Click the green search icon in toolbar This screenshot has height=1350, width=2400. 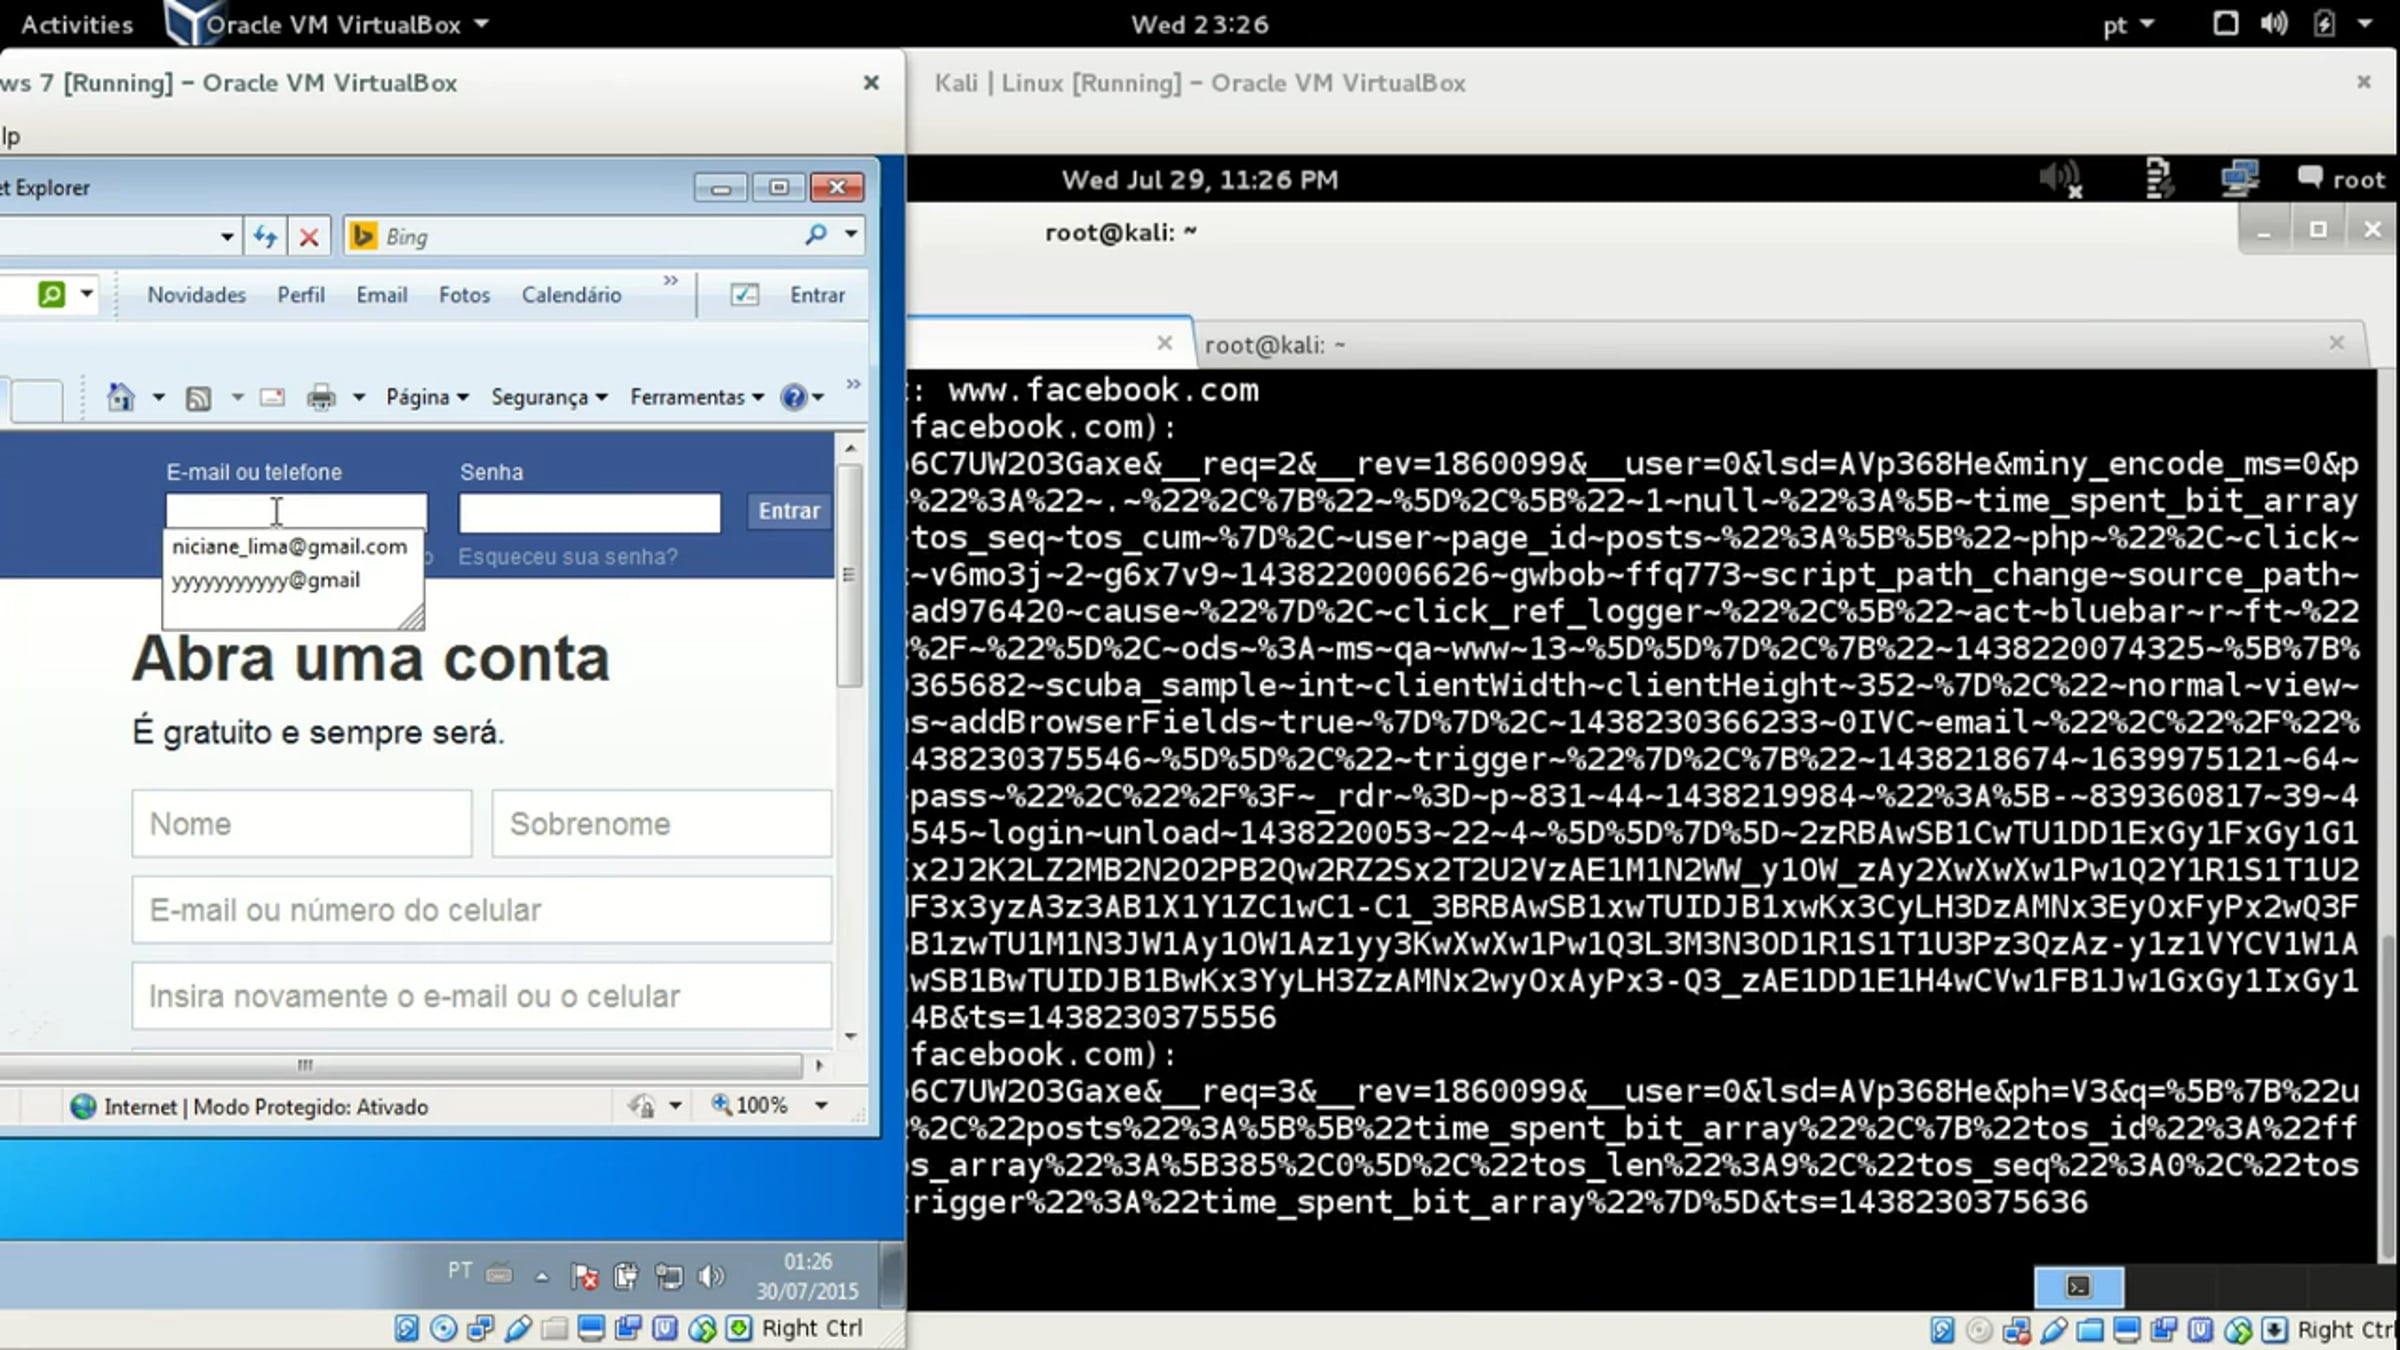[x=52, y=294]
